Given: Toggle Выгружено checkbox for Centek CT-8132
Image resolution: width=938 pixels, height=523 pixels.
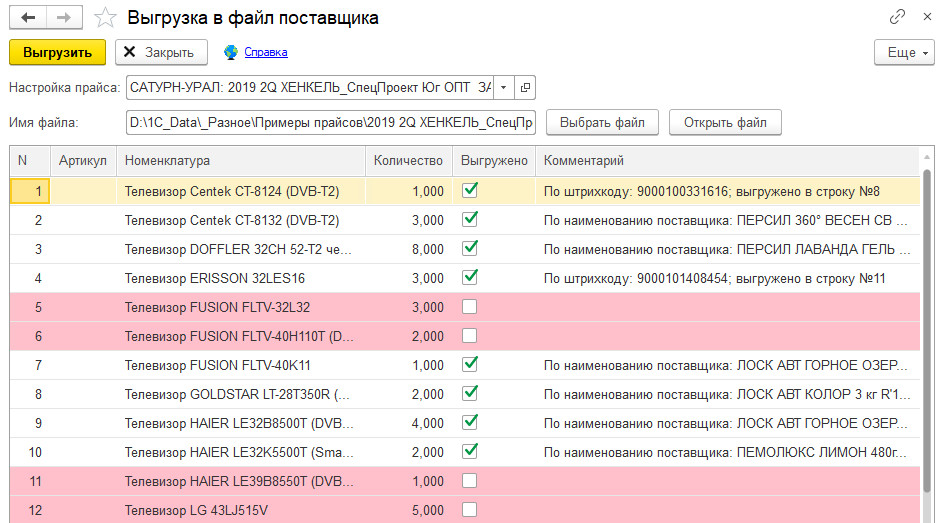Looking at the screenshot, I should pos(470,220).
